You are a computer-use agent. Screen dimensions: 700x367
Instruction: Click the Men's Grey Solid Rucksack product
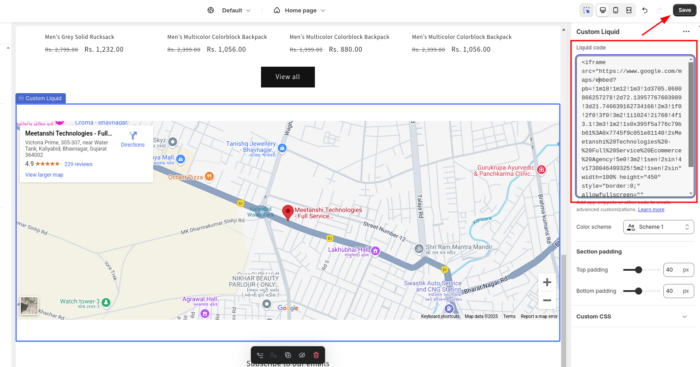pos(79,37)
